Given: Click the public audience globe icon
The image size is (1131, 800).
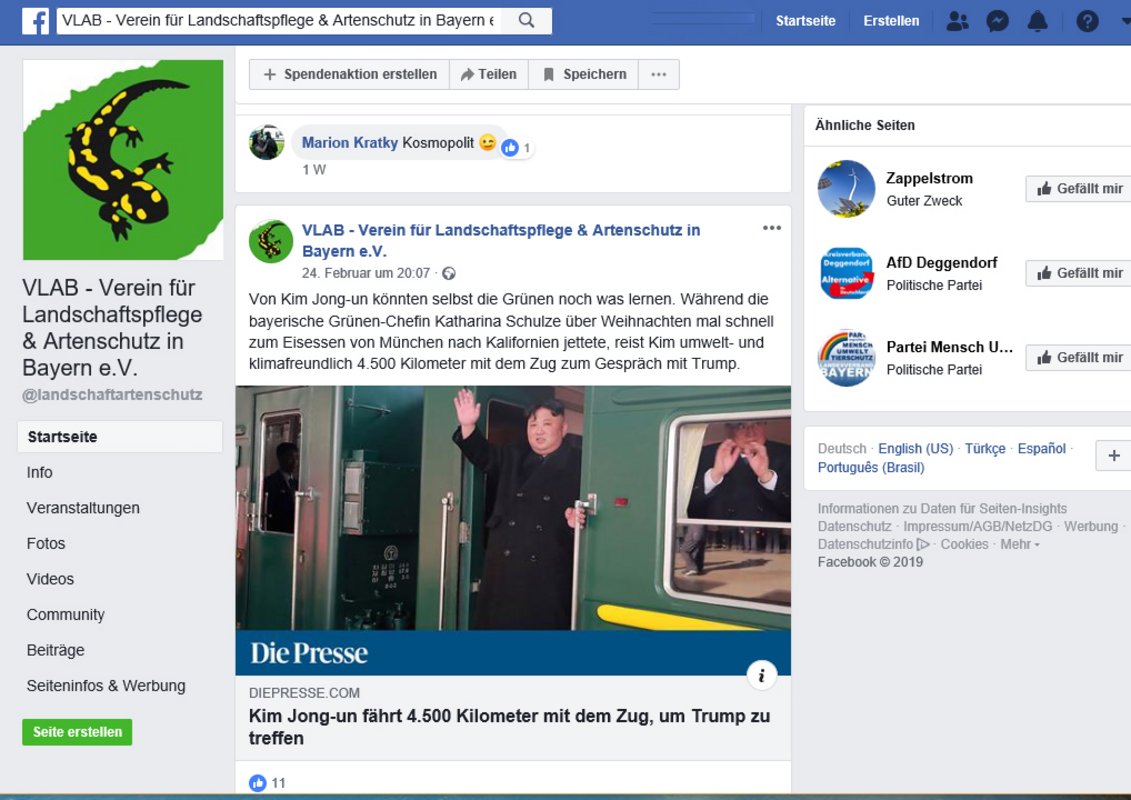Looking at the screenshot, I should point(449,273).
